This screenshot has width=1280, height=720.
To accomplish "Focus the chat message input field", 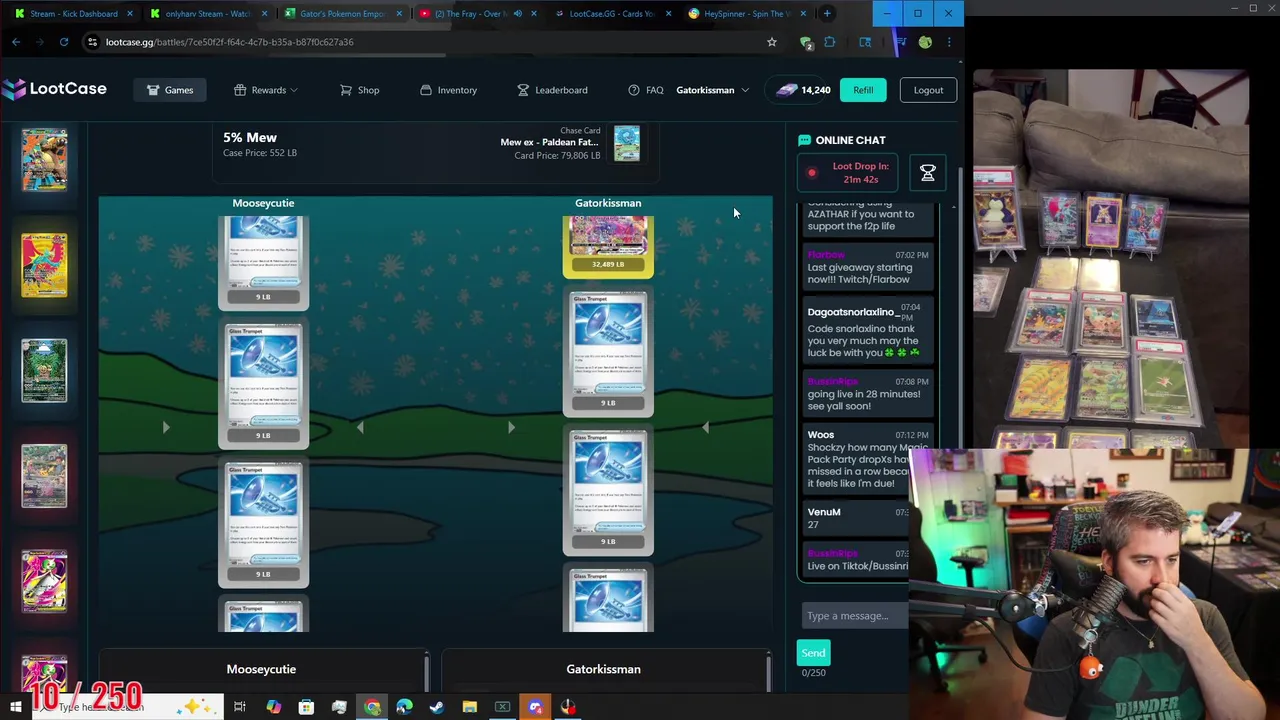I will click(855, 616).
